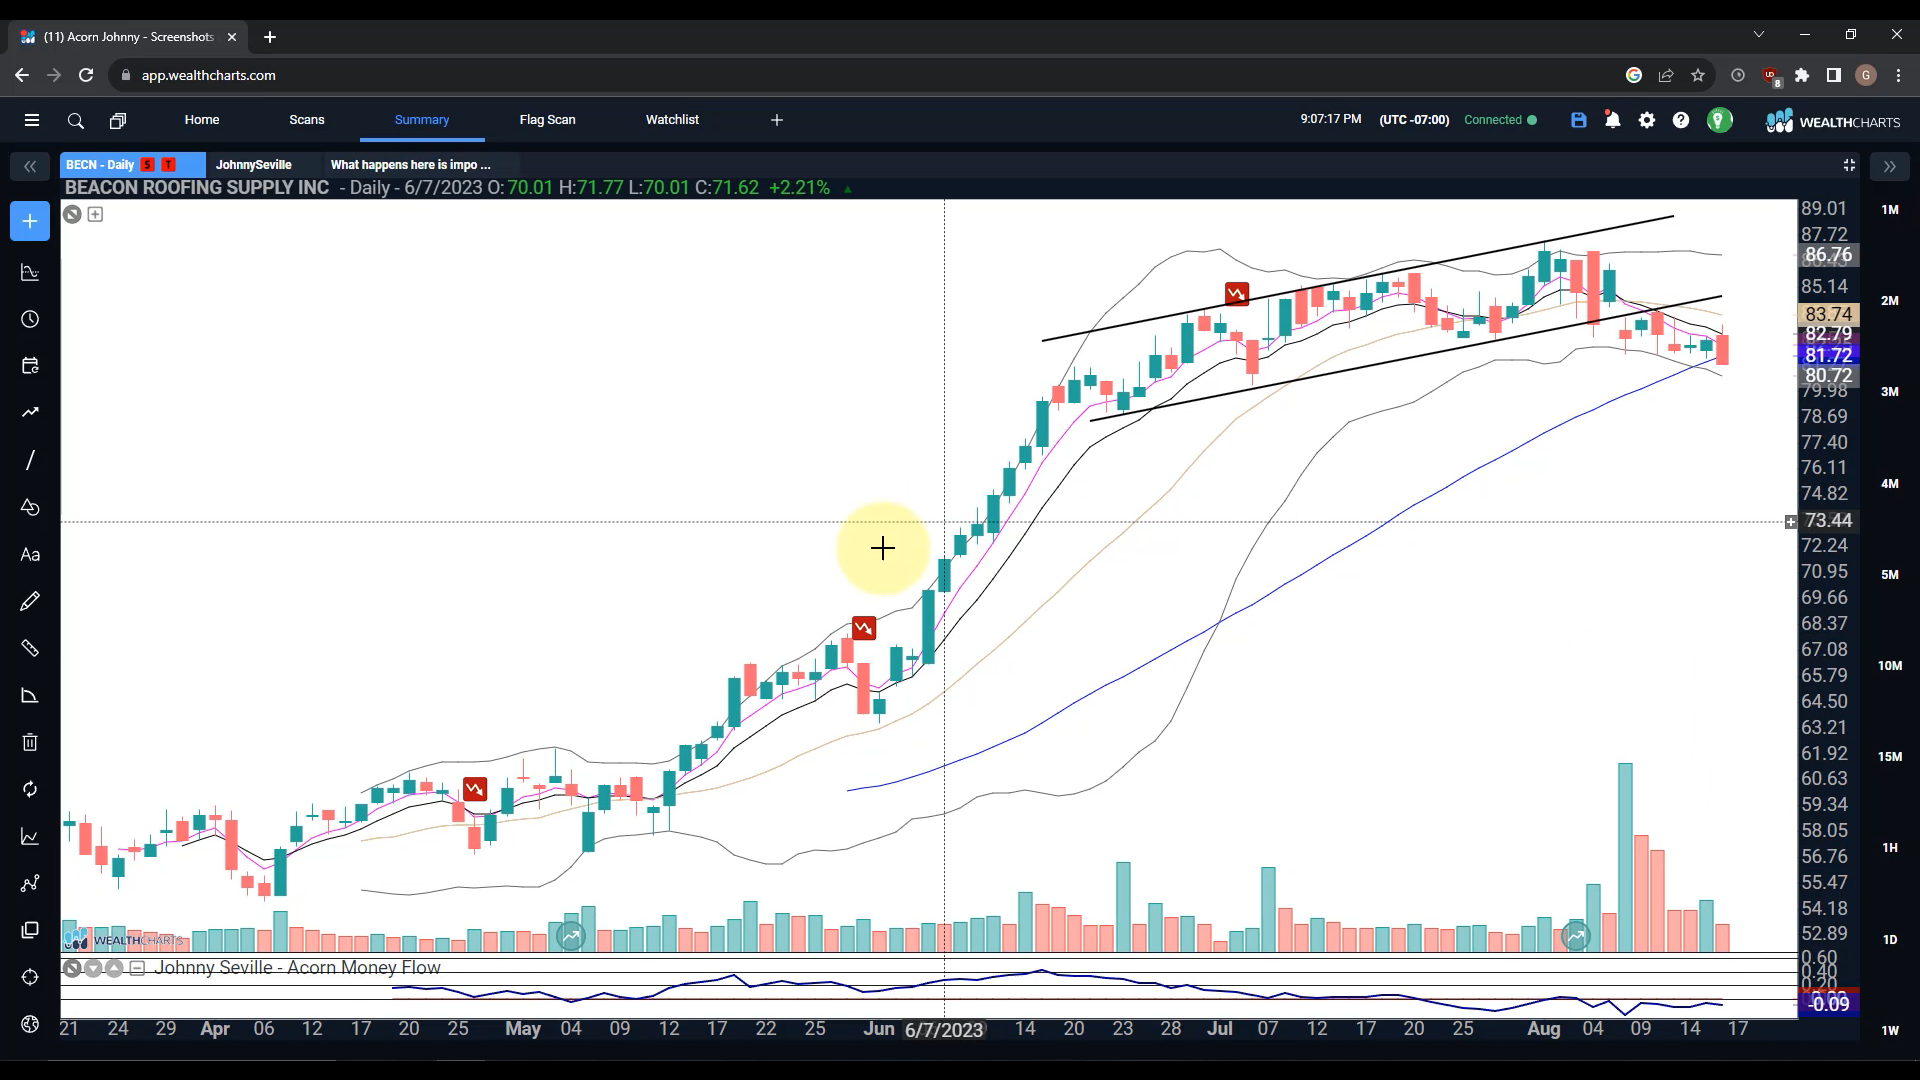
Task: Open the Flag Scan tab
Action: [548, 120]
